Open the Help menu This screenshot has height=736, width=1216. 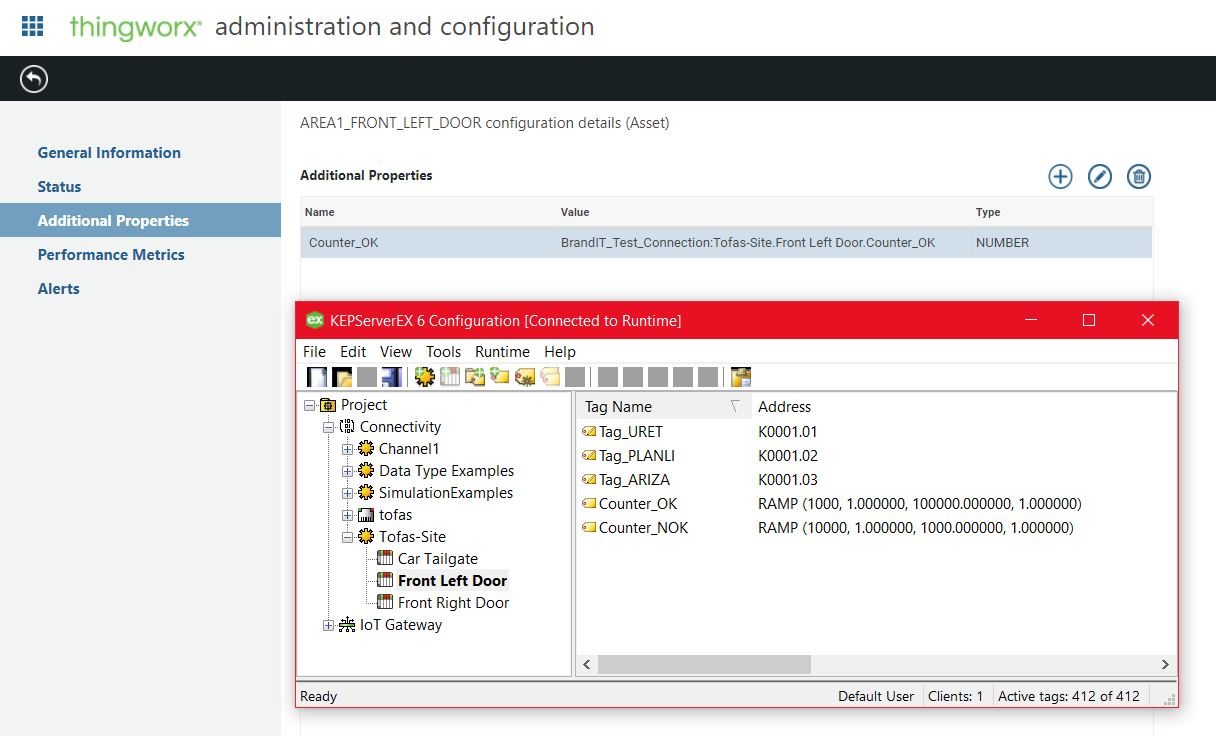click(560, 352)
